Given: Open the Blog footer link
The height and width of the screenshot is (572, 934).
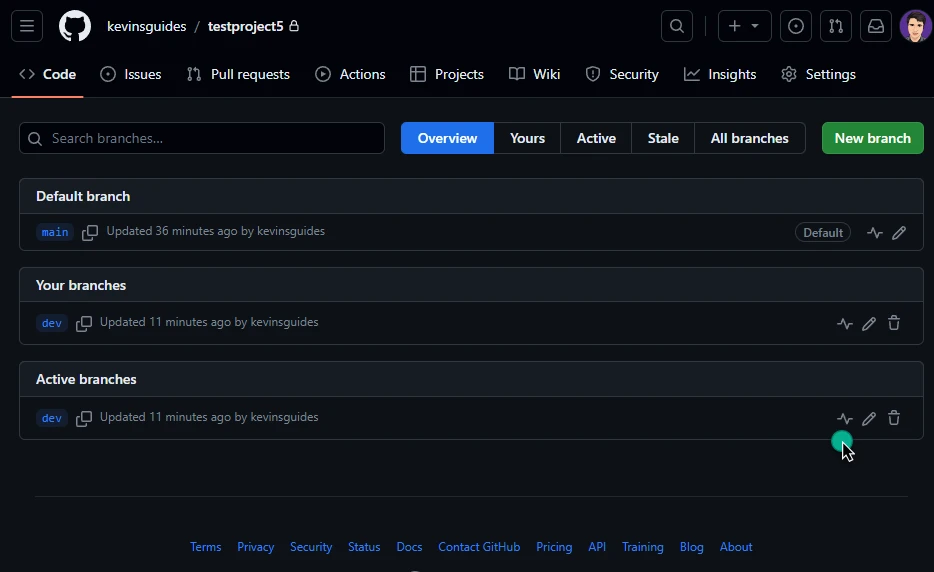Looking at the screenshot, I should 692,547.
